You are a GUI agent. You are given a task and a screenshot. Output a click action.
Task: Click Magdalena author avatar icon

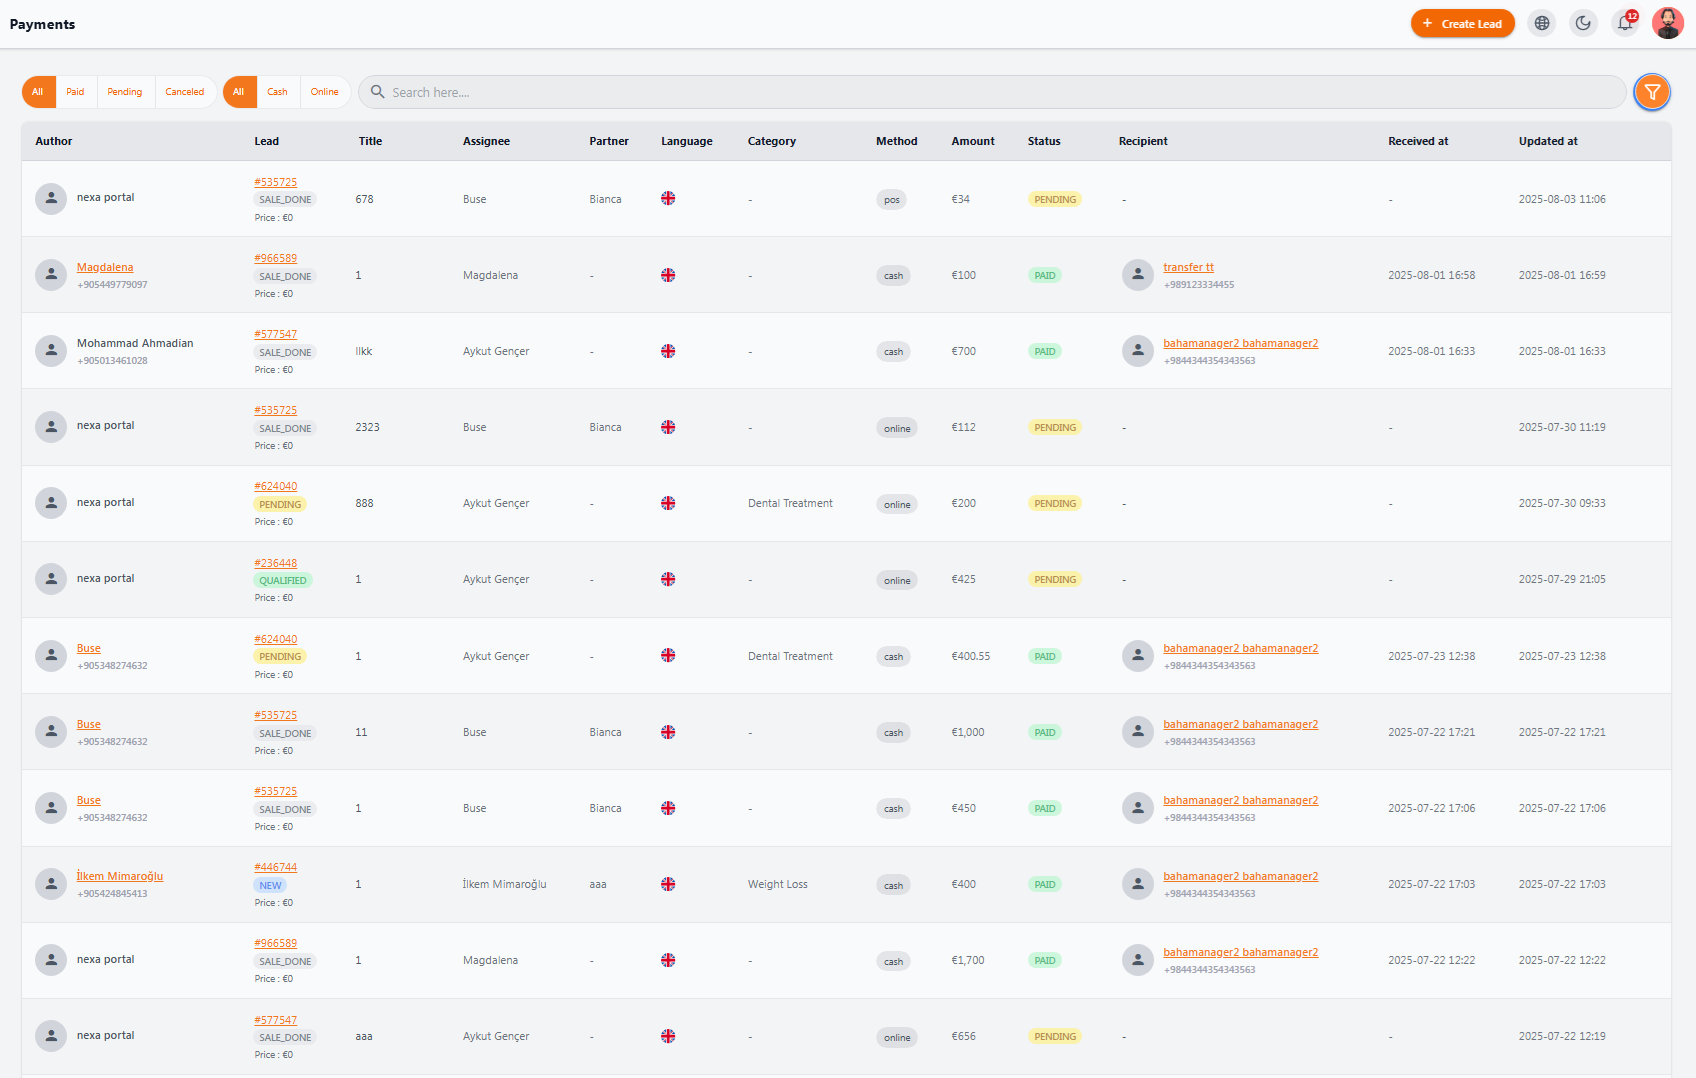point(51,275)
